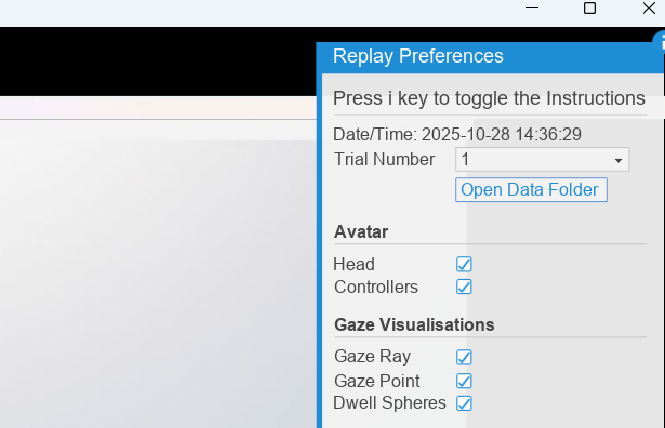The height and width of the screenshot is (428, 665).
Task: Click the Replay Preferences panel title
Action: pos(418,56)
